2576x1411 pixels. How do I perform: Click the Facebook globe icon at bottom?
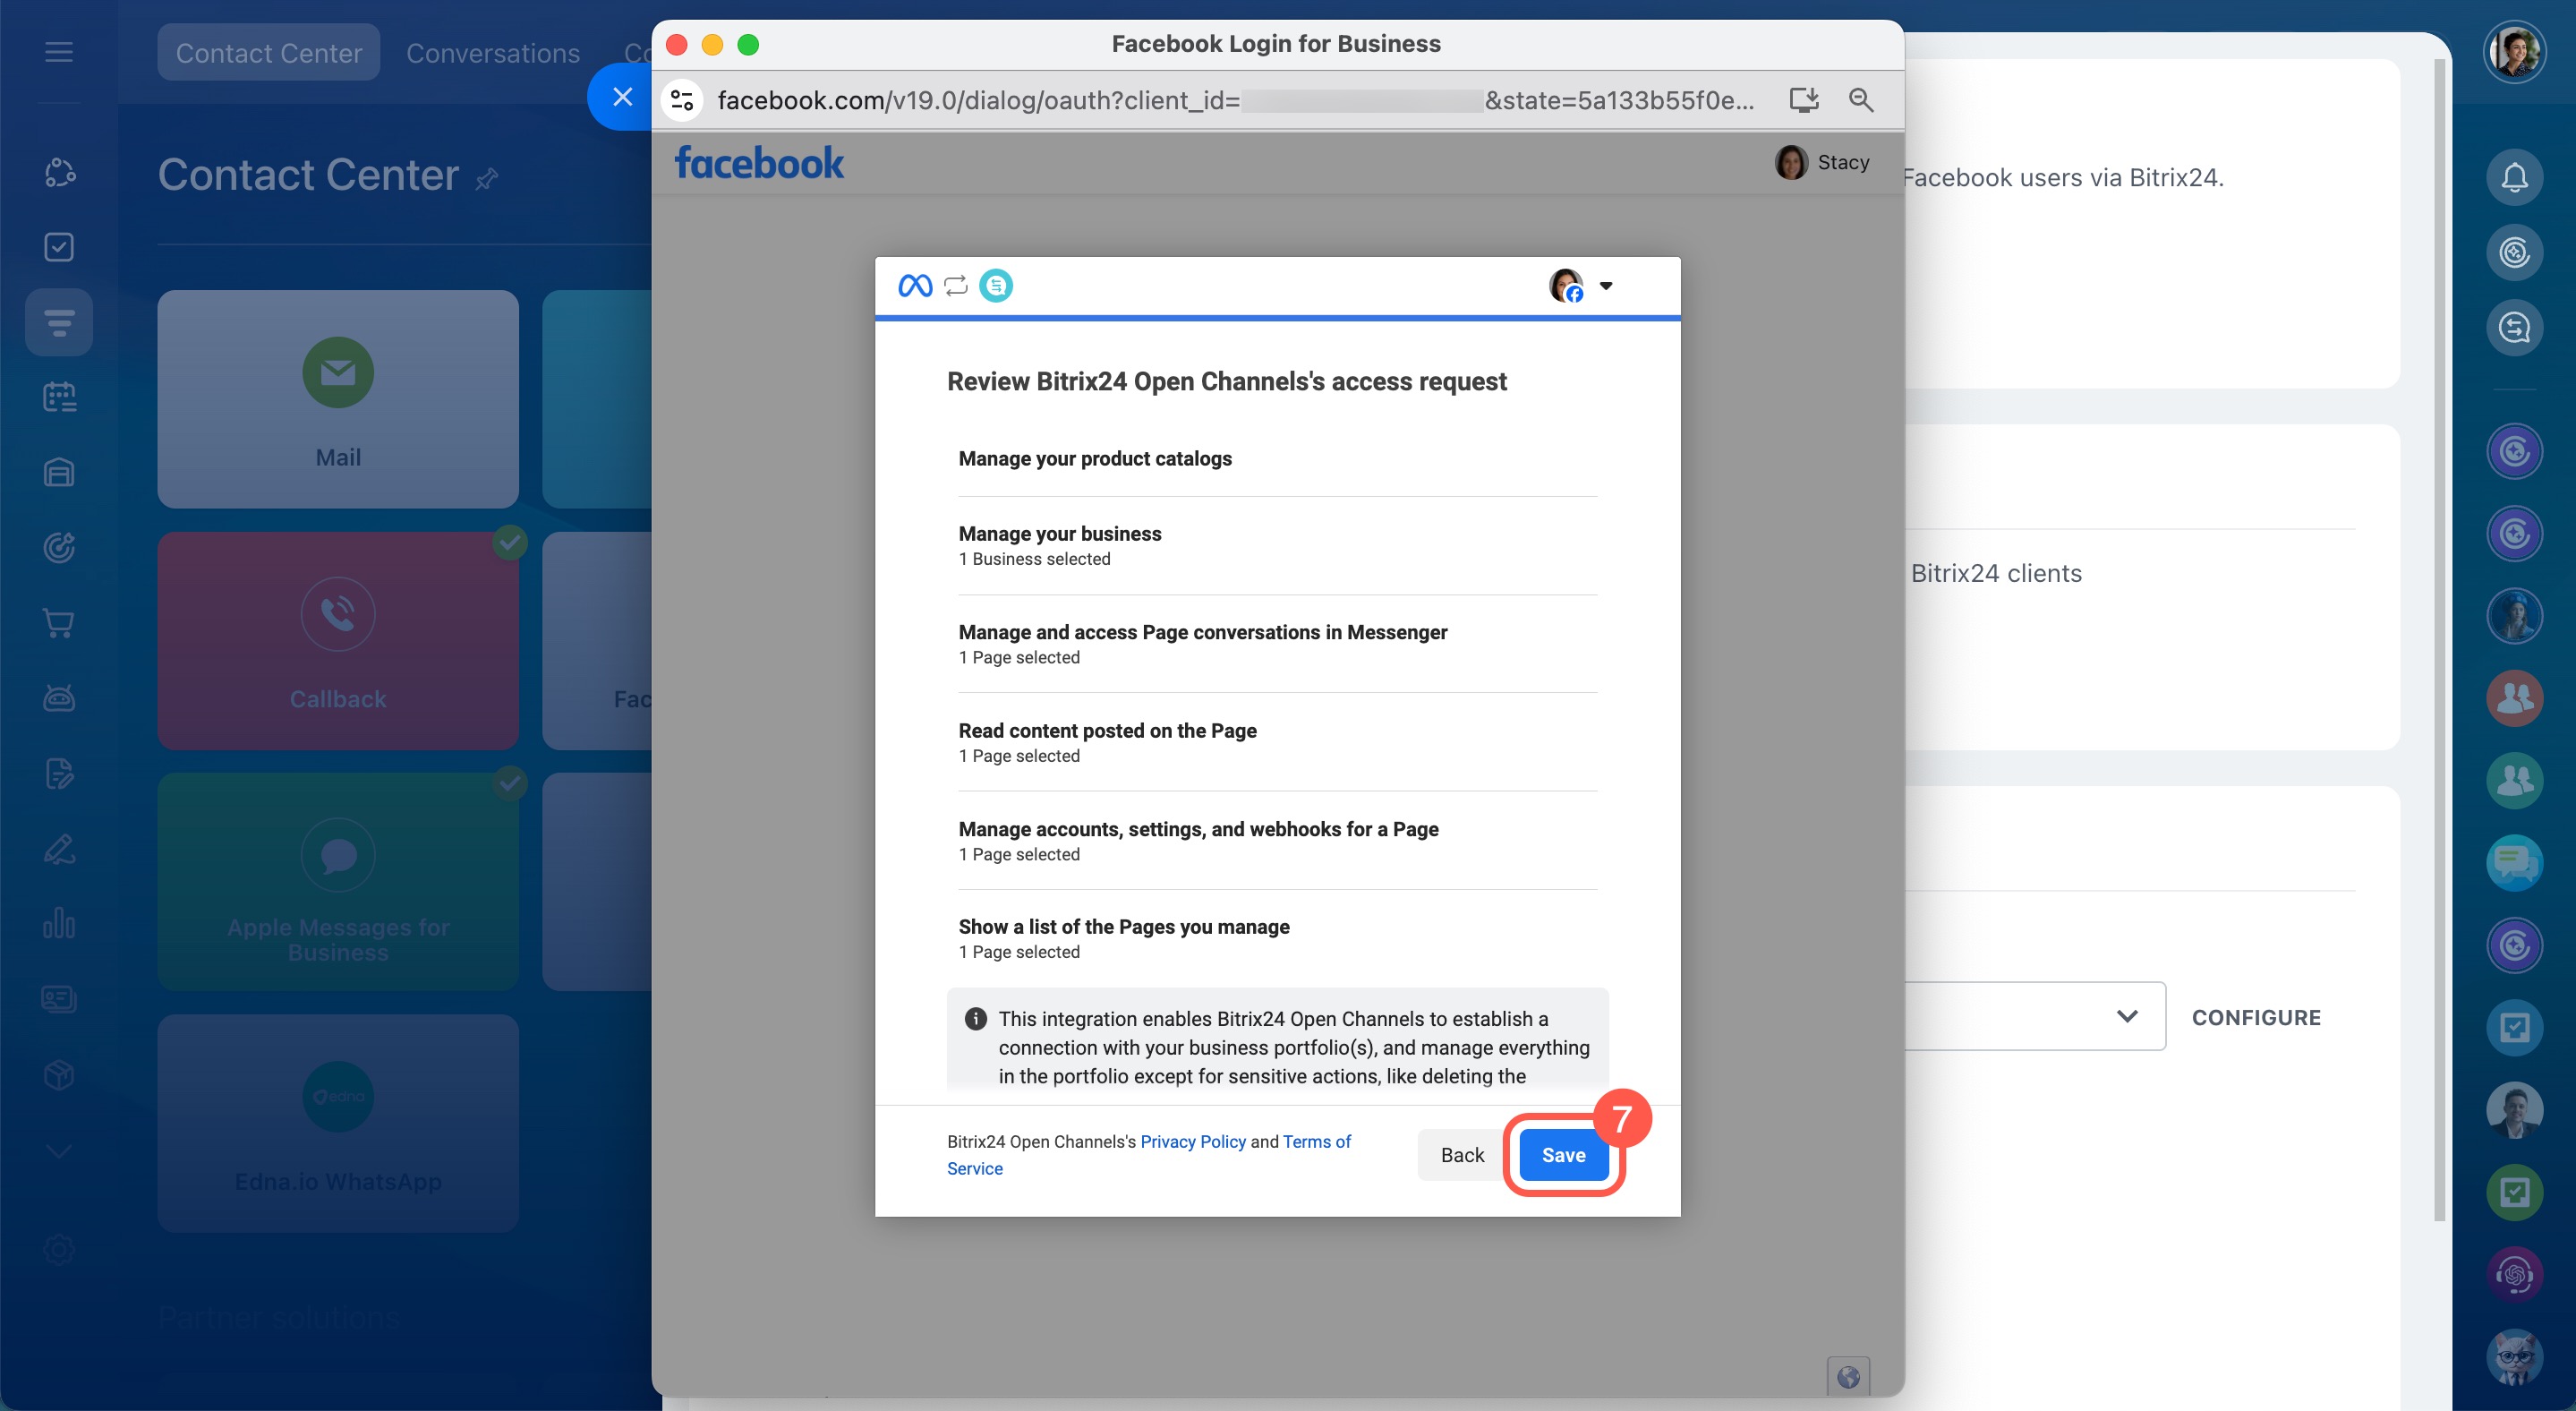(x=1847, y=1377)
